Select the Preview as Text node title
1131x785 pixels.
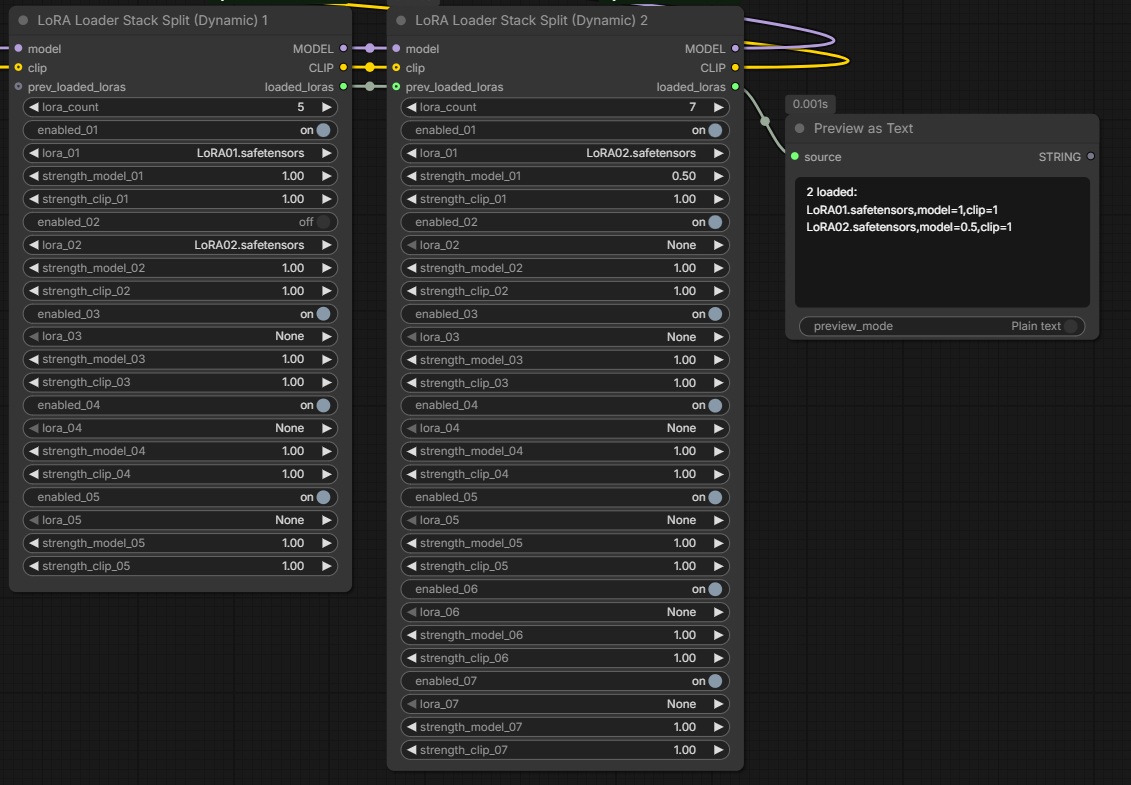[x=863, y=128]
